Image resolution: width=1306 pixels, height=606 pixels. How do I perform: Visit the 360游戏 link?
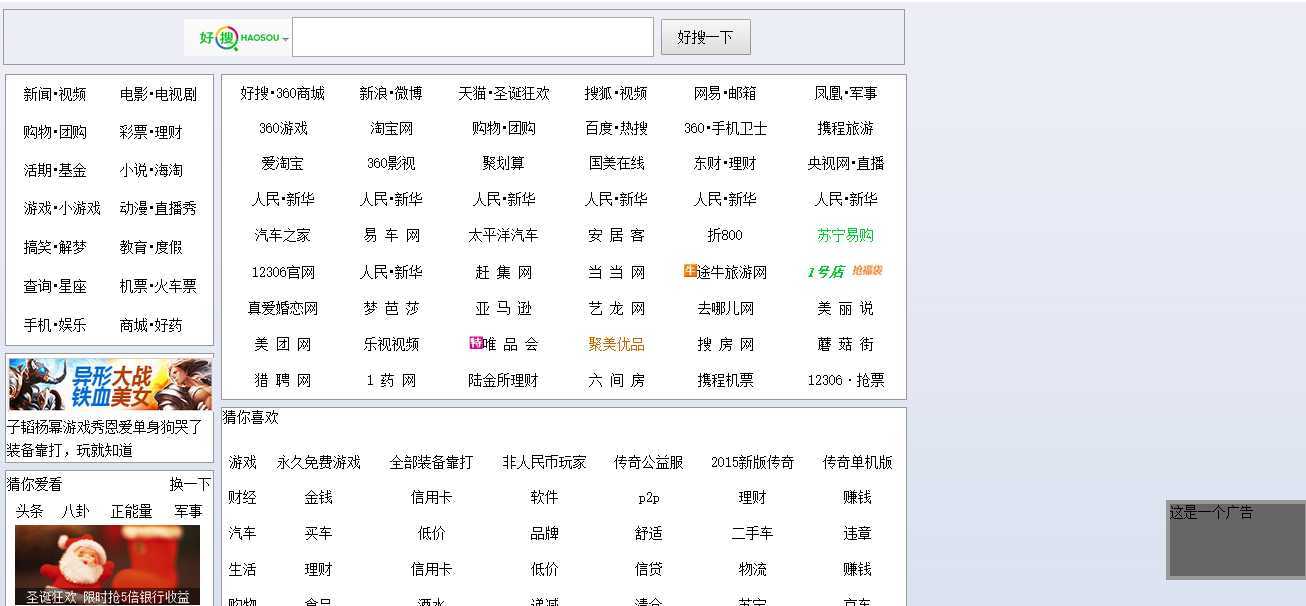(283, 128)
